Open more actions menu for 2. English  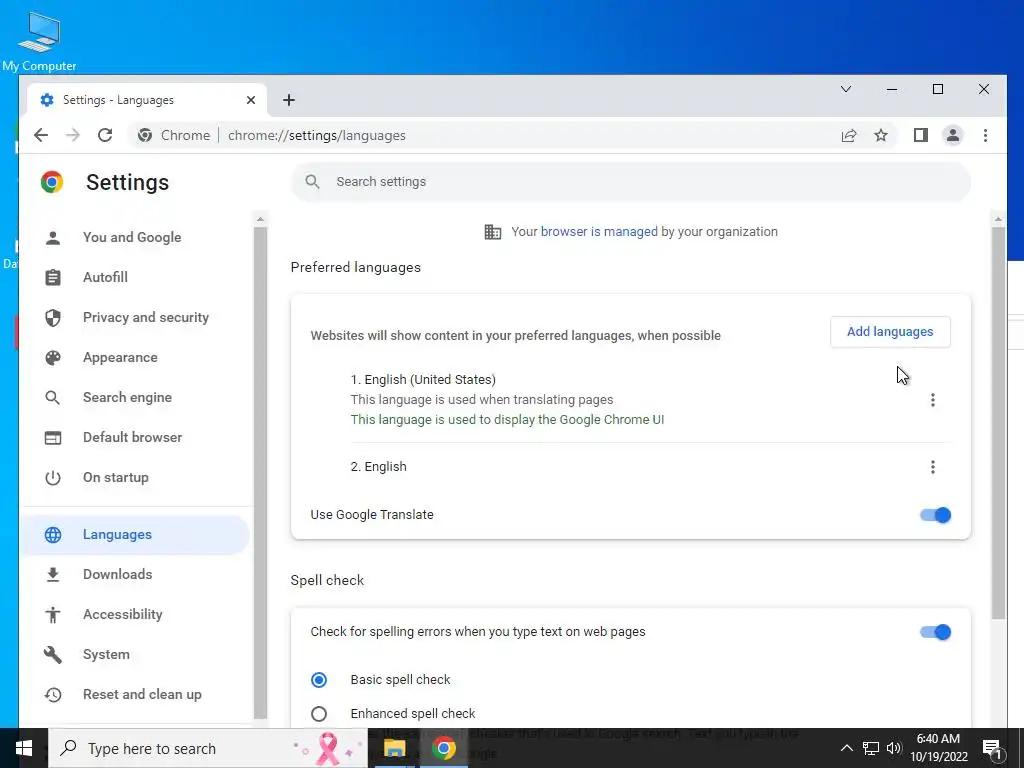click(x=933, y=467)
